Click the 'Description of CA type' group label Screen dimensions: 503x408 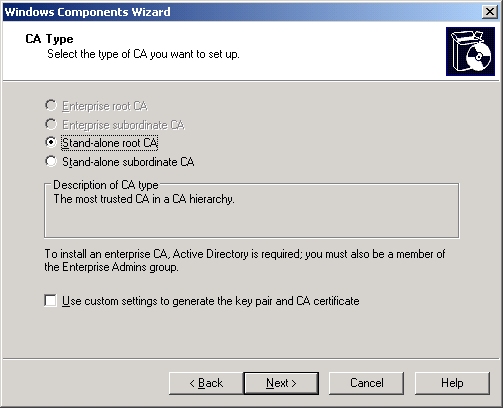coord(106,185)
